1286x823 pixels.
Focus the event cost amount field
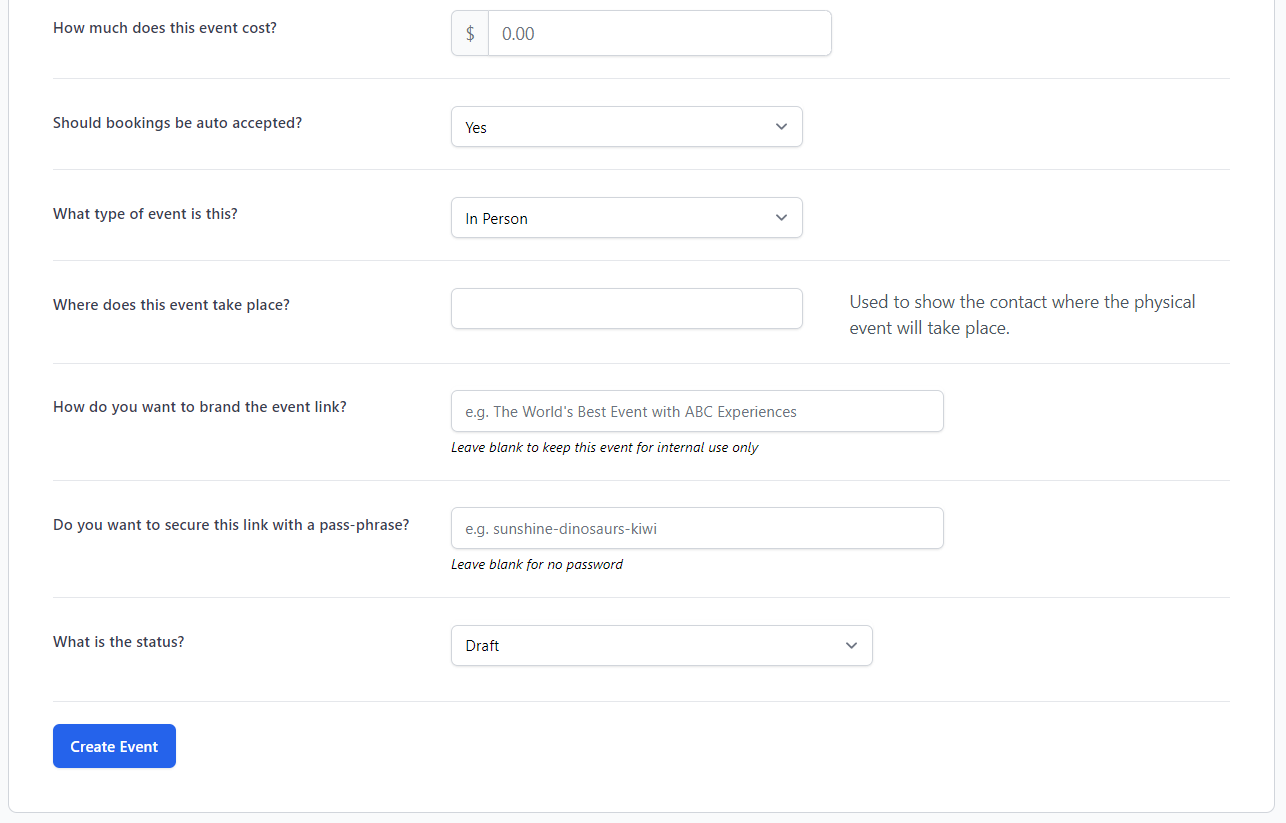[x=659, y=34]
